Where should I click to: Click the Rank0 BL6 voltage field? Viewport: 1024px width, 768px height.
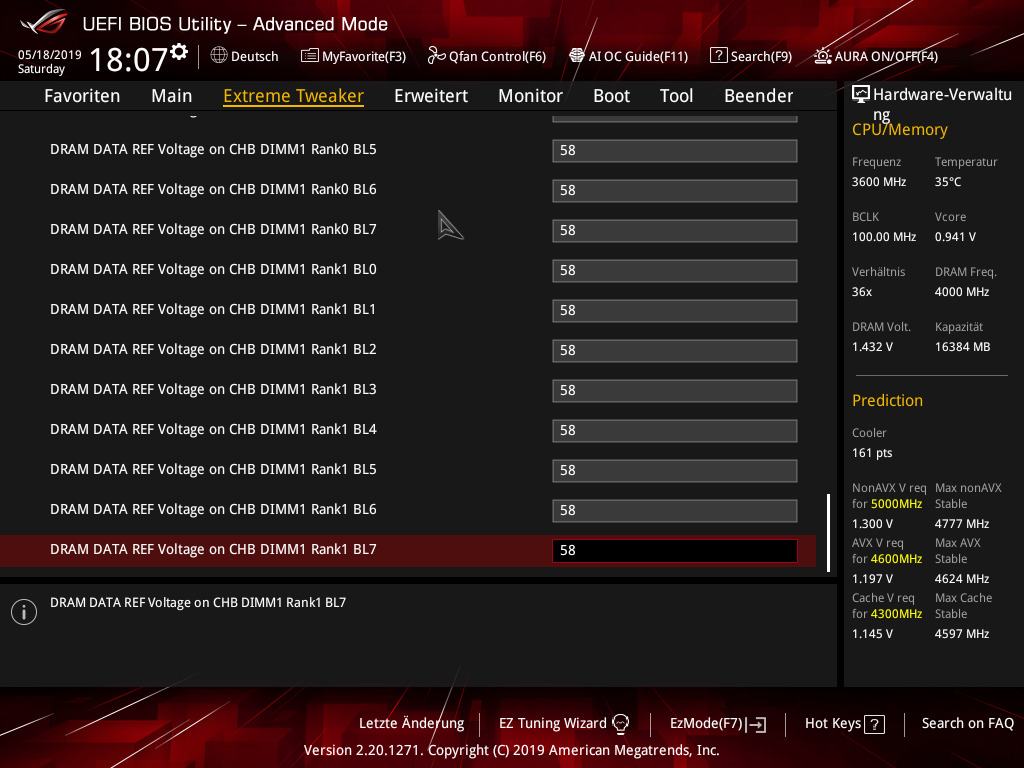tap(675, 191)
